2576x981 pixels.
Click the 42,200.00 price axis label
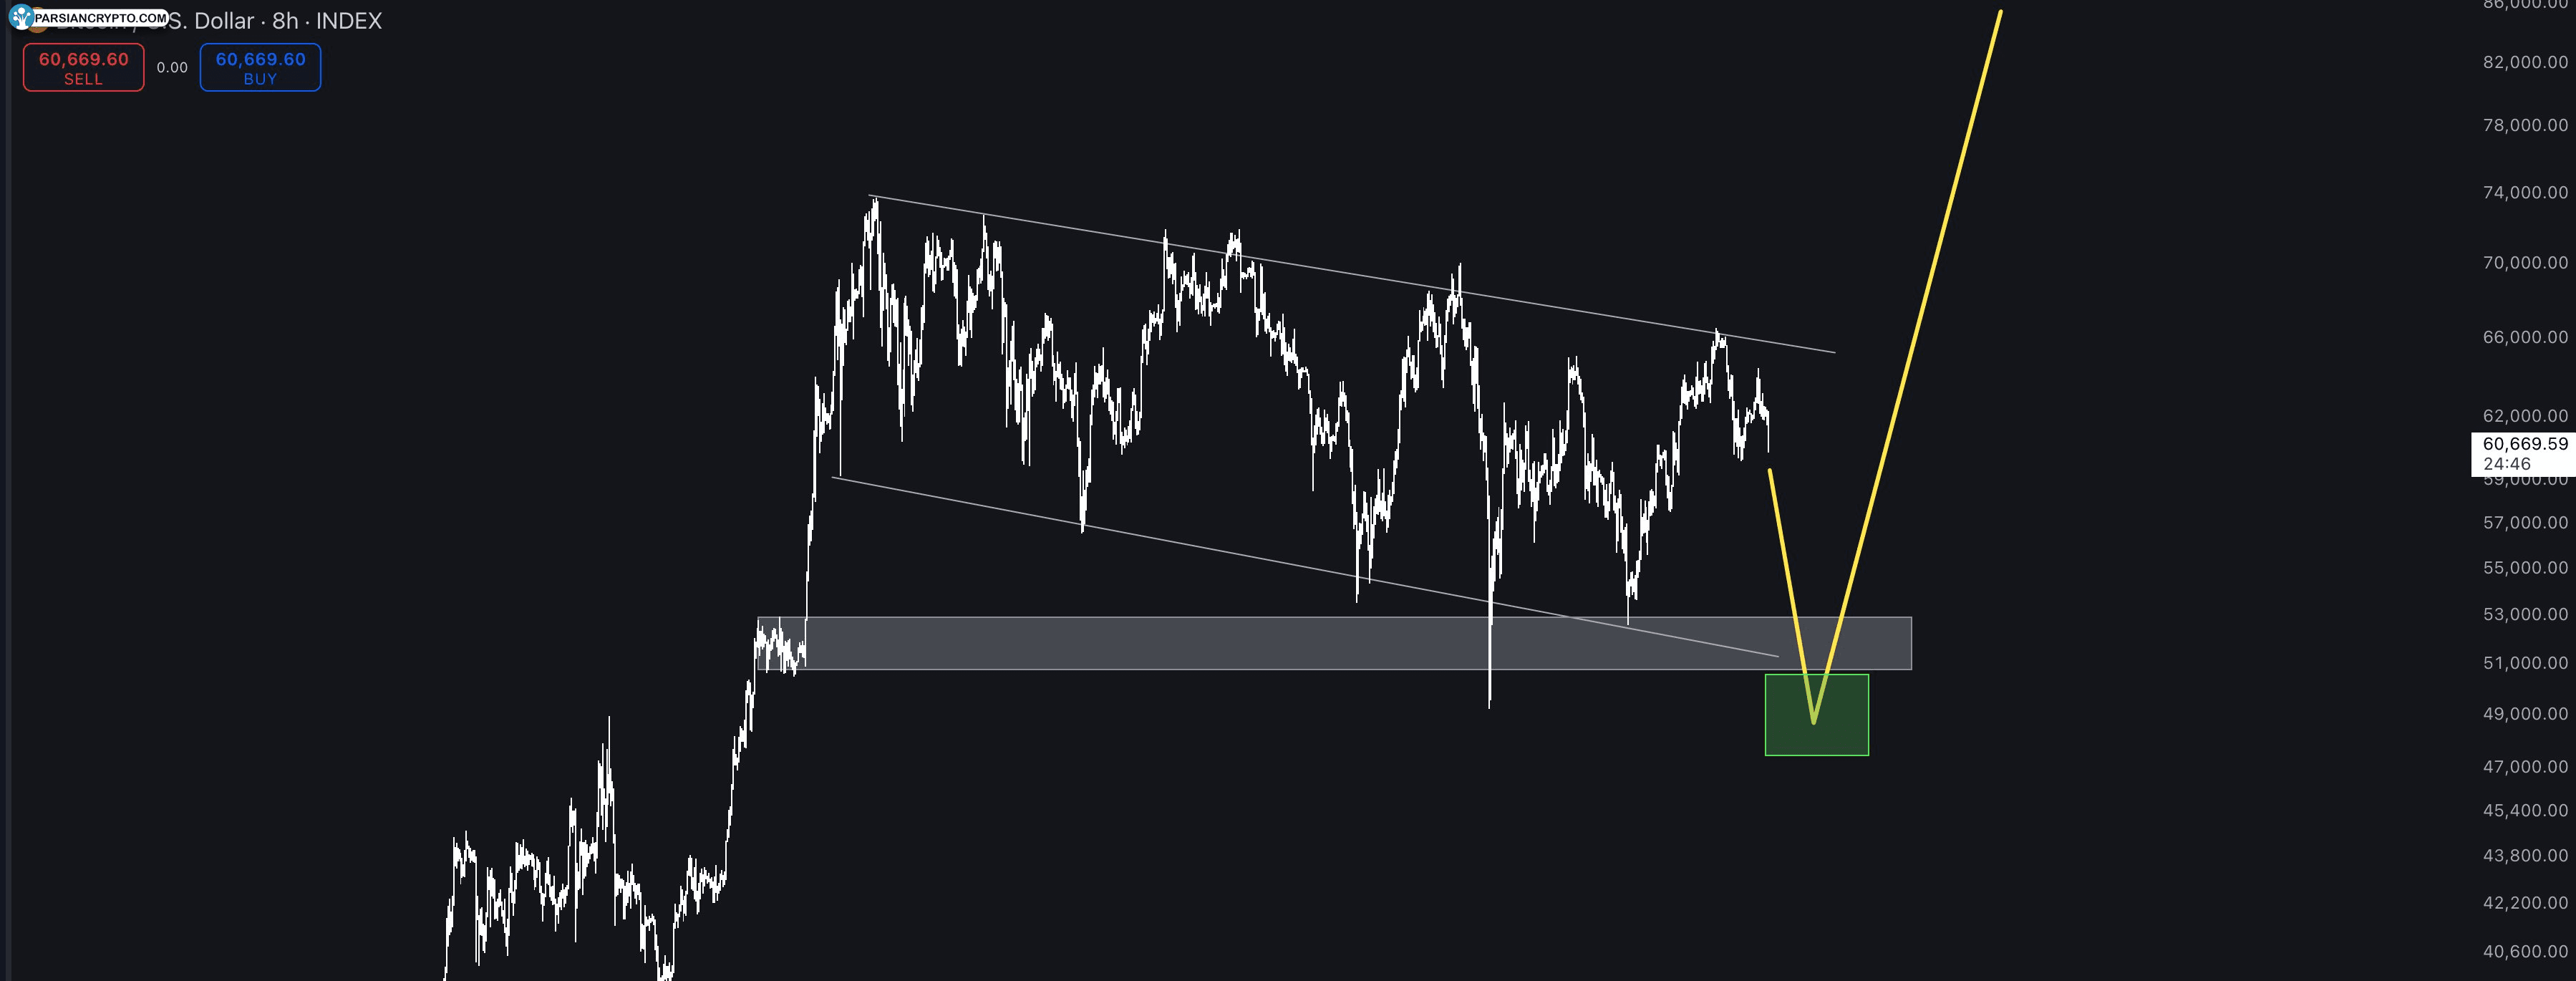2525,903
